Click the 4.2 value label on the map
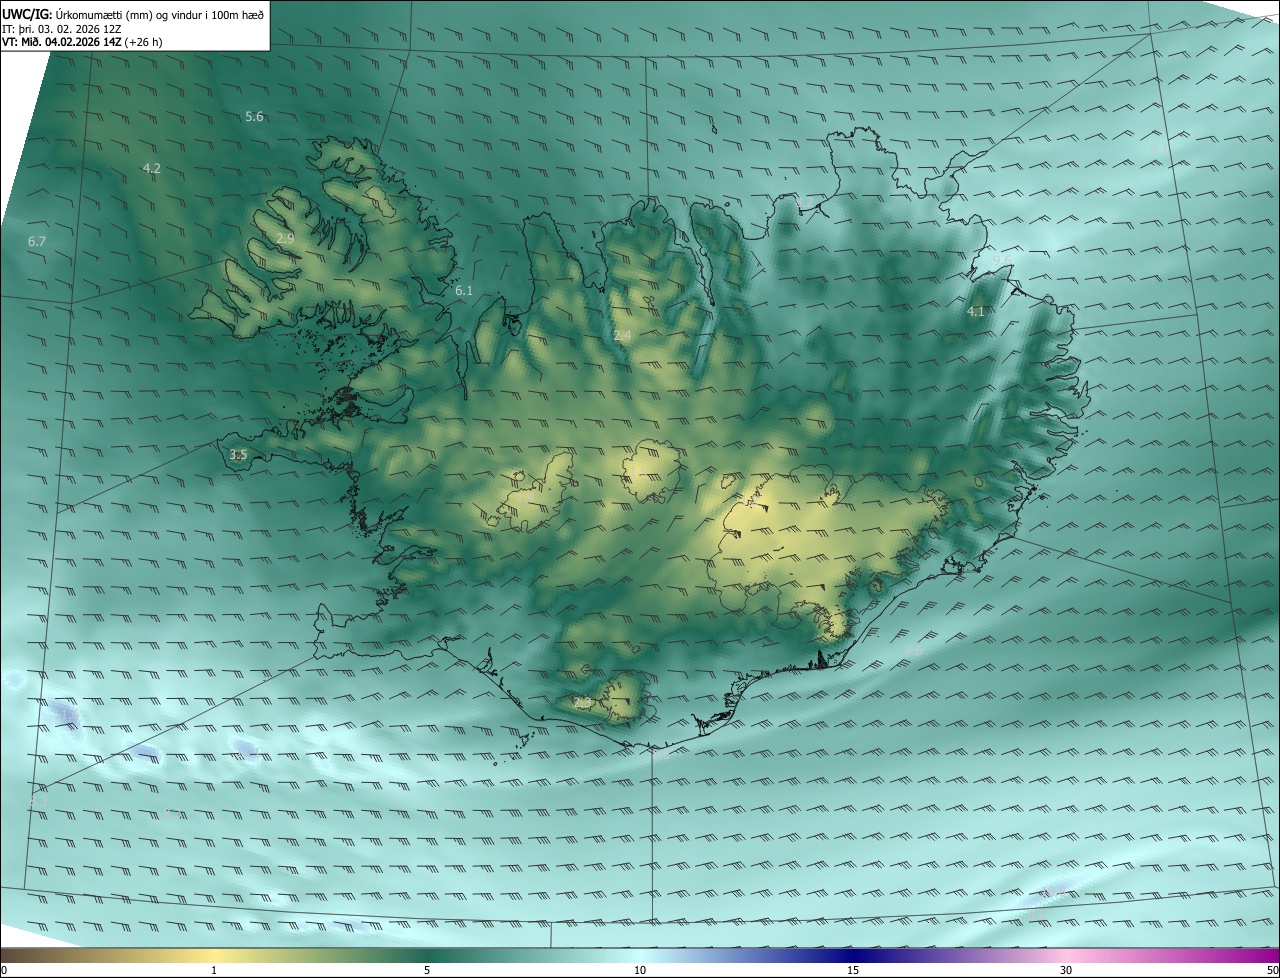The width and height of the screenshot is (1280, 978). (x=152, y=169)
